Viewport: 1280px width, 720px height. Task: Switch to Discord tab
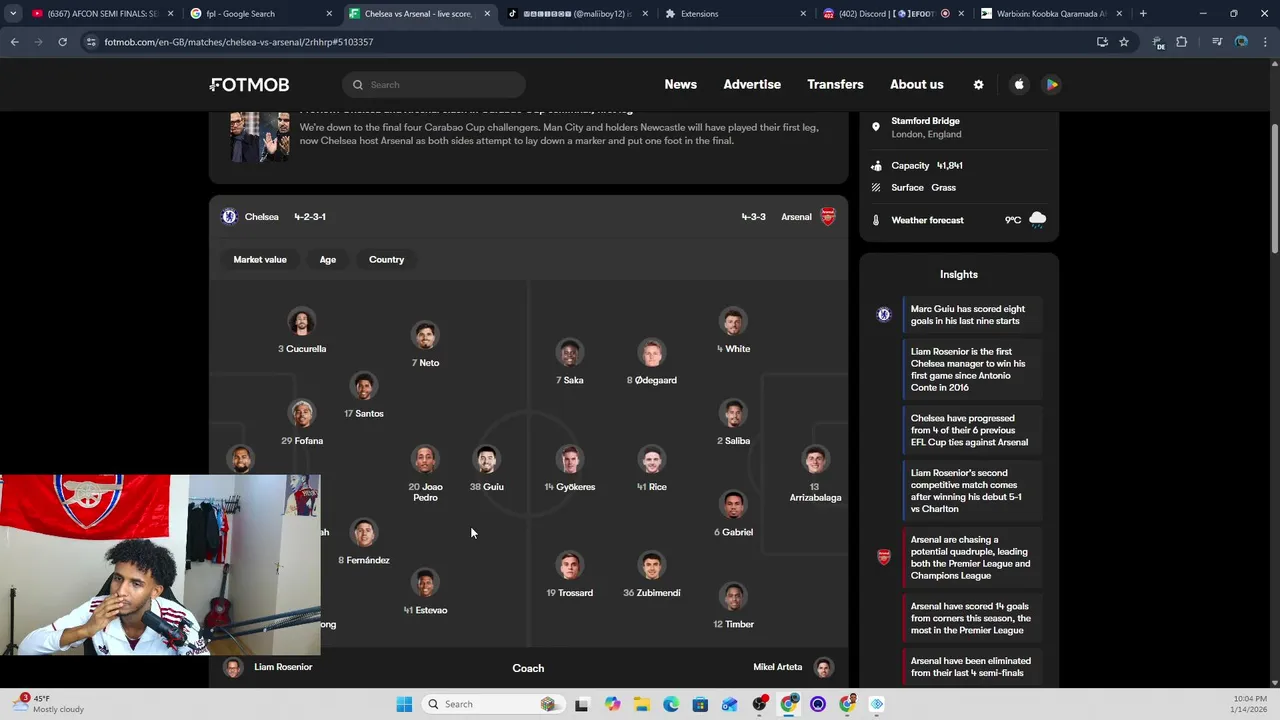click(893, 14)
